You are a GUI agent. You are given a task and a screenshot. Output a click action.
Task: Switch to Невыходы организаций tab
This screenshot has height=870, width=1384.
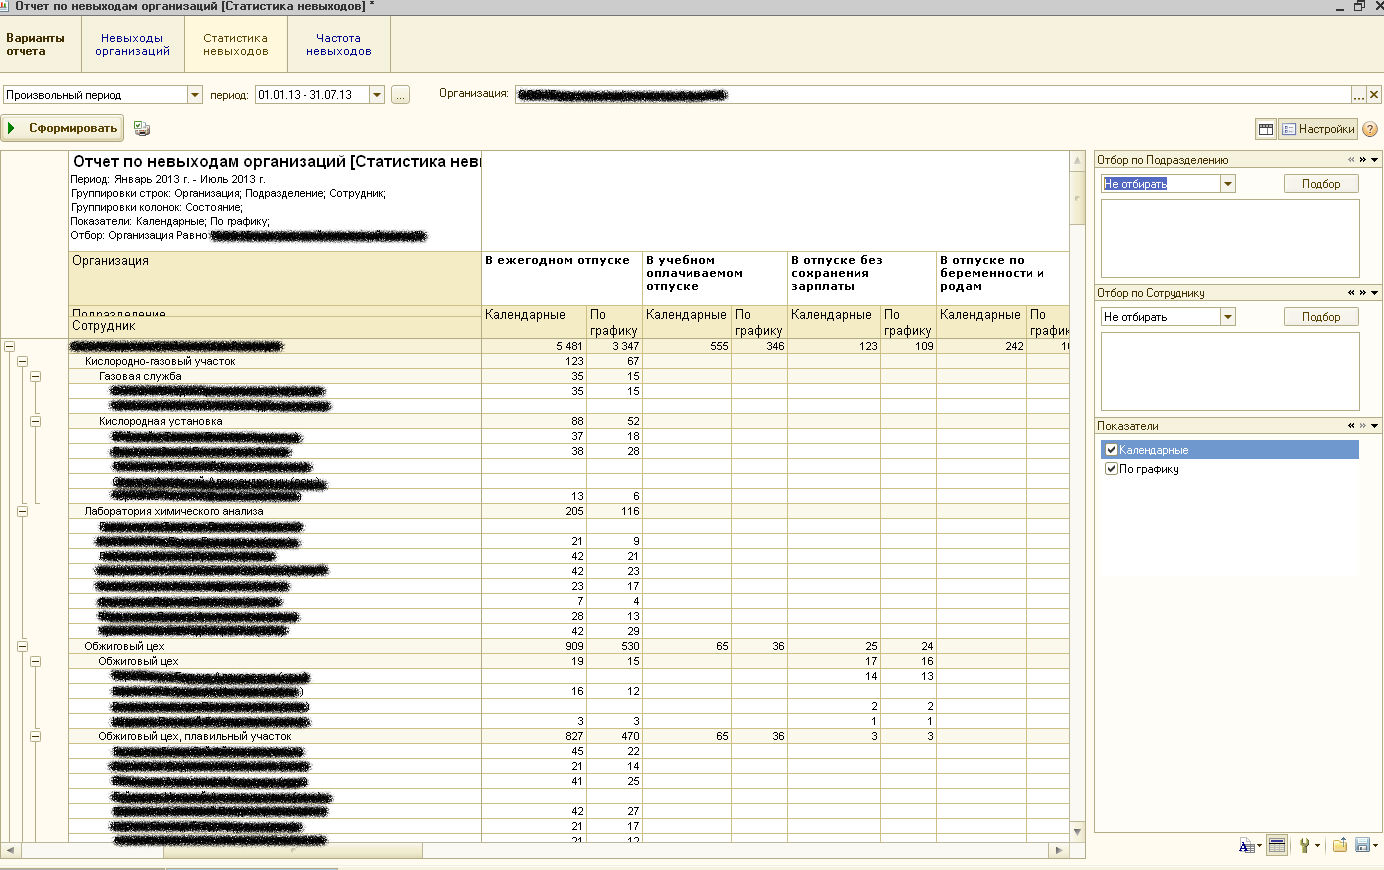click(133, 45)
